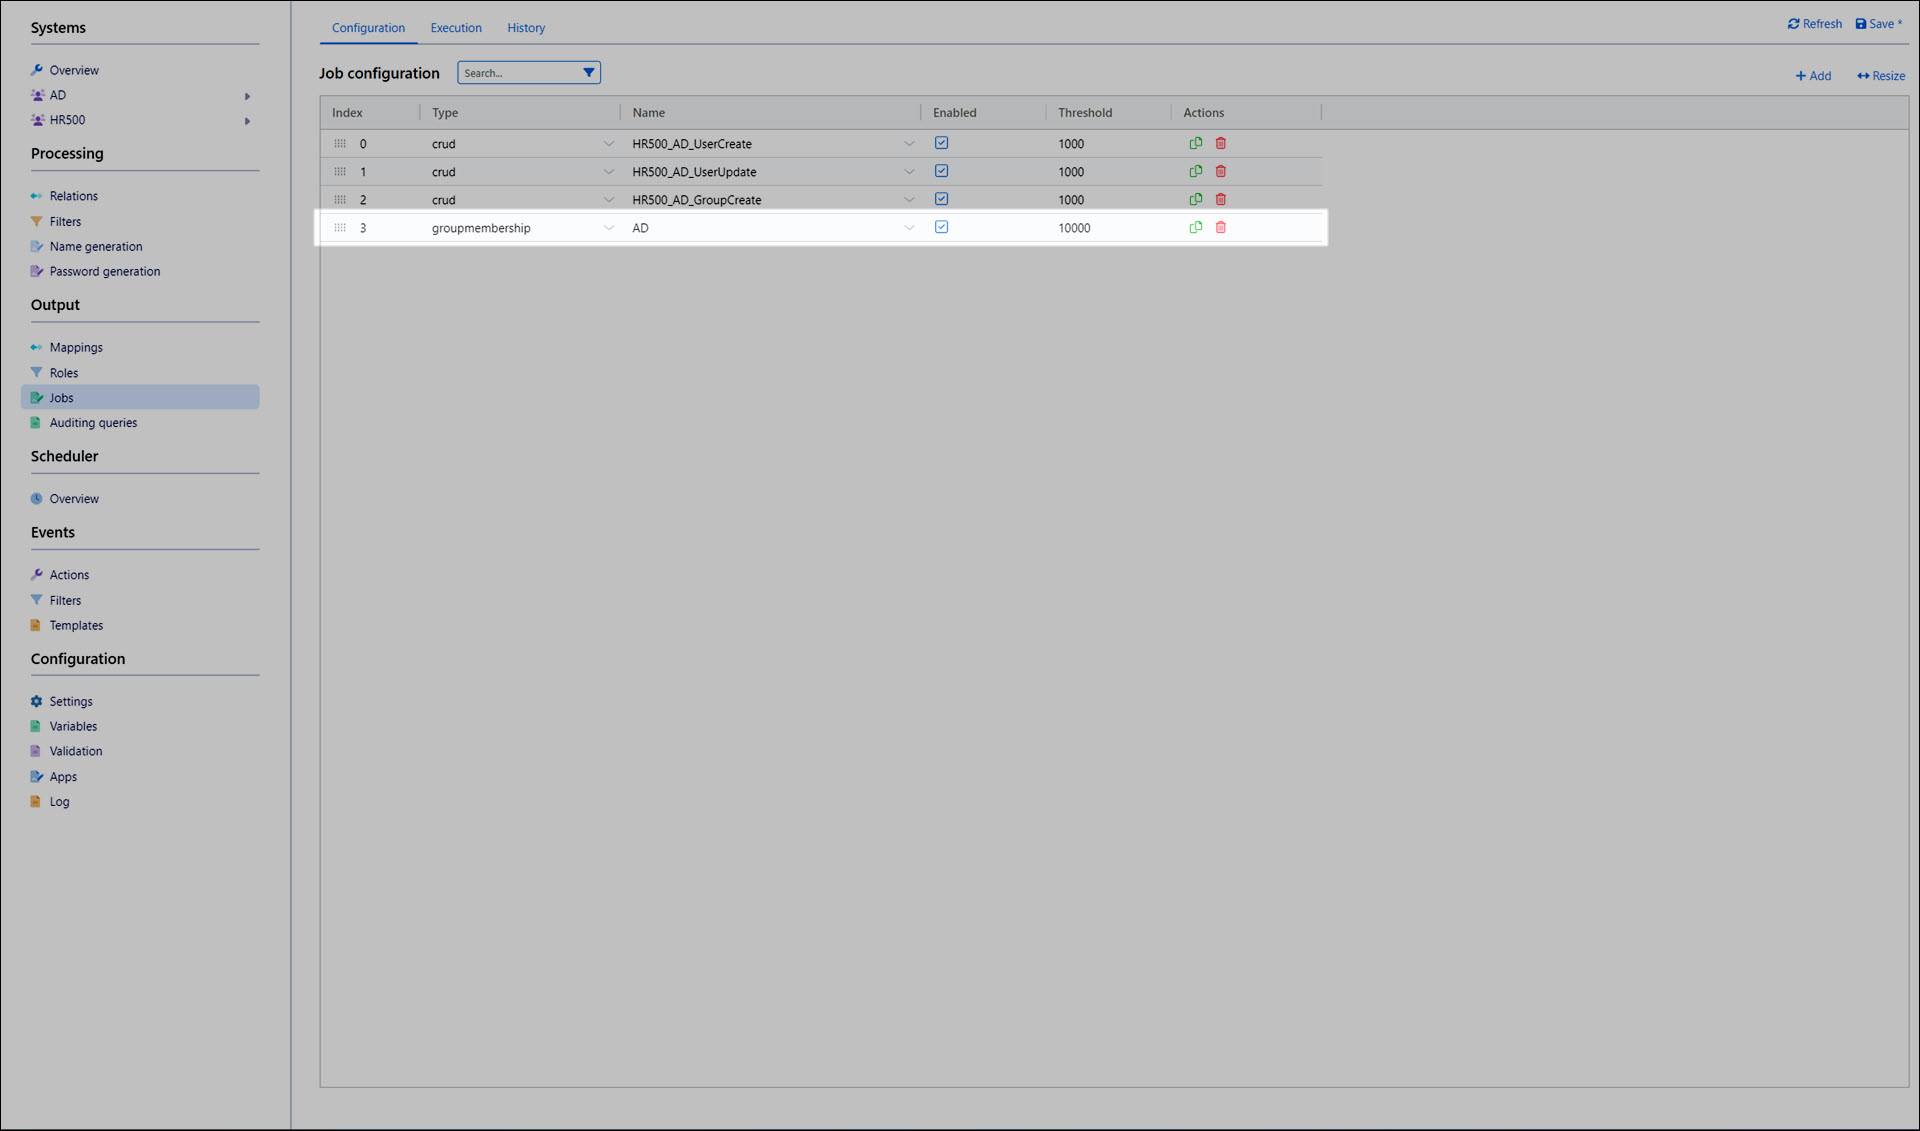
Task: Click trash icon for groupmembership job
Action: point(1220,228)
